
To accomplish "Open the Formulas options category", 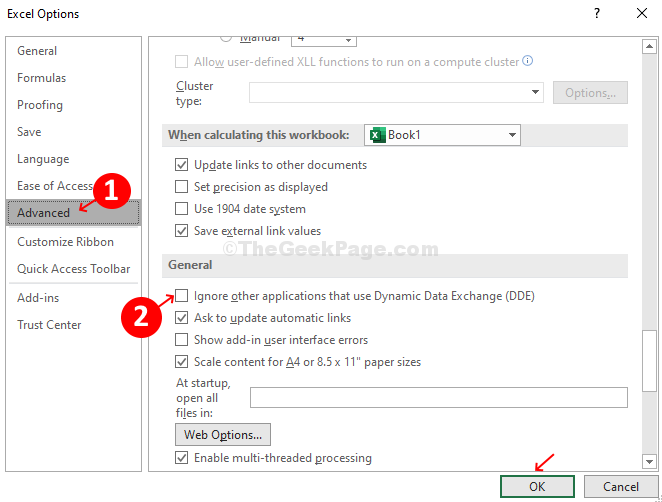I will click(x=41, y=78).
